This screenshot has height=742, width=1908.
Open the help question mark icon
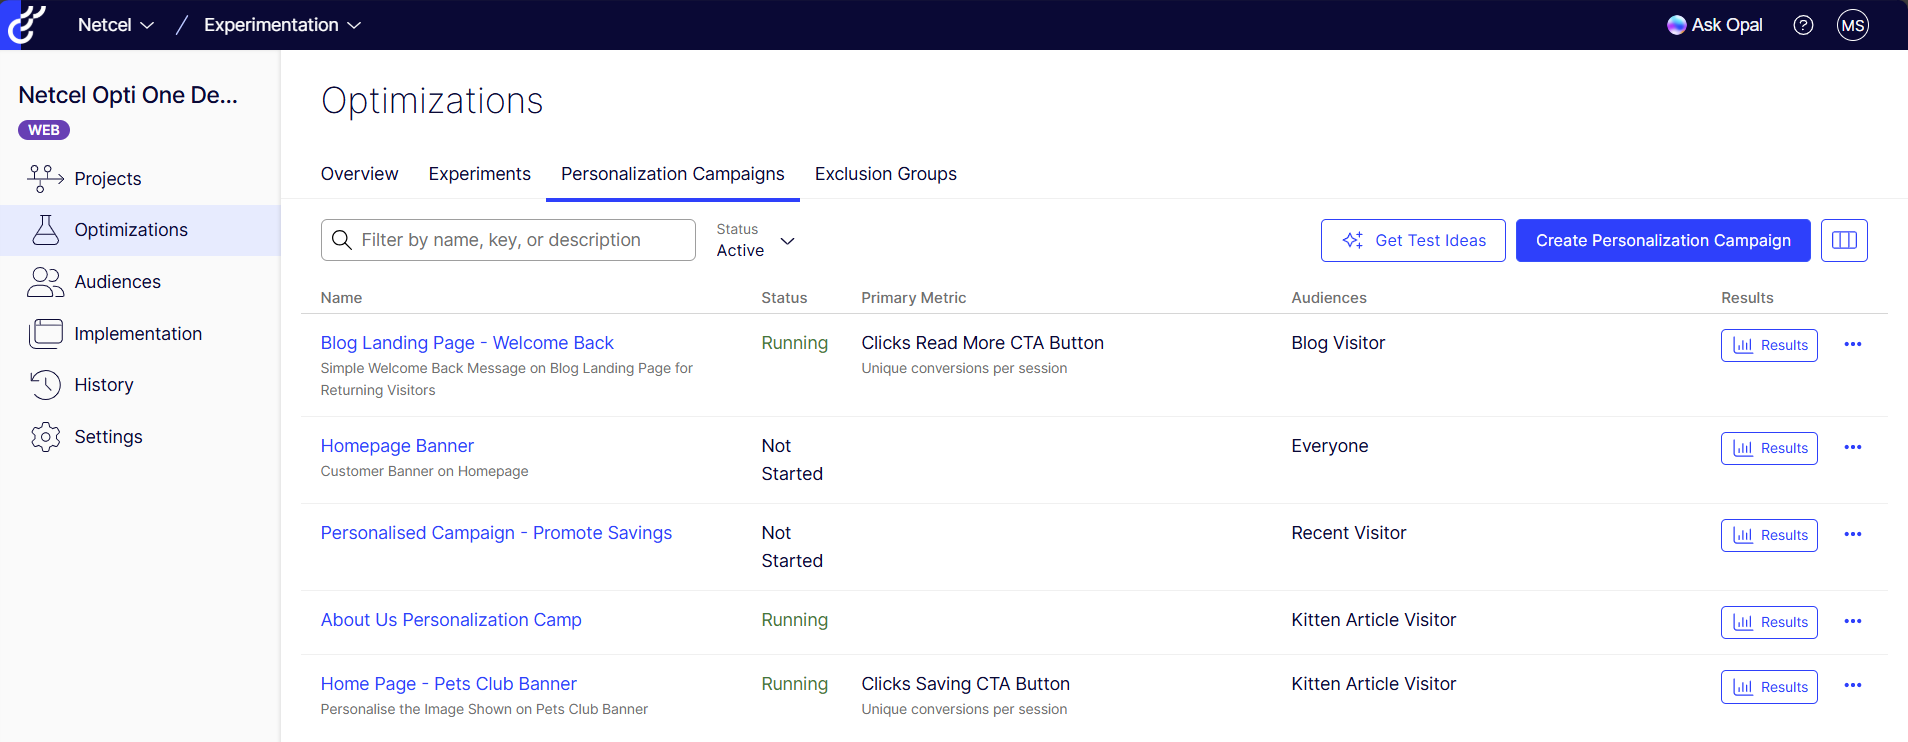click(1803, 25)
